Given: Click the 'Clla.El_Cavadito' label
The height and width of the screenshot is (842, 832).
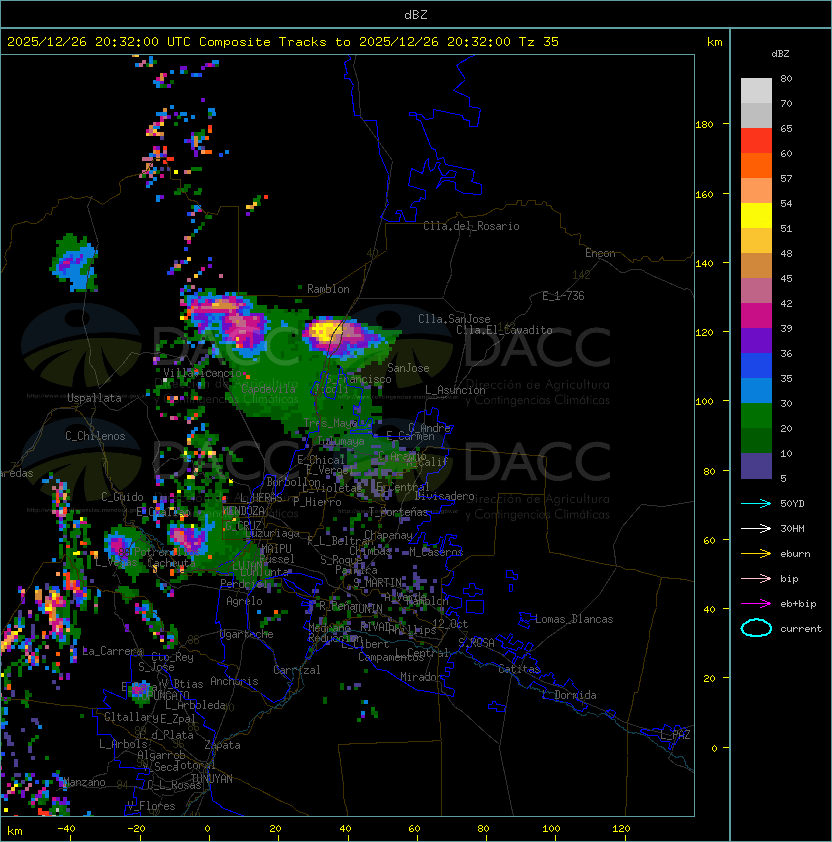Looking at the screenshot, I should point(504,330).
